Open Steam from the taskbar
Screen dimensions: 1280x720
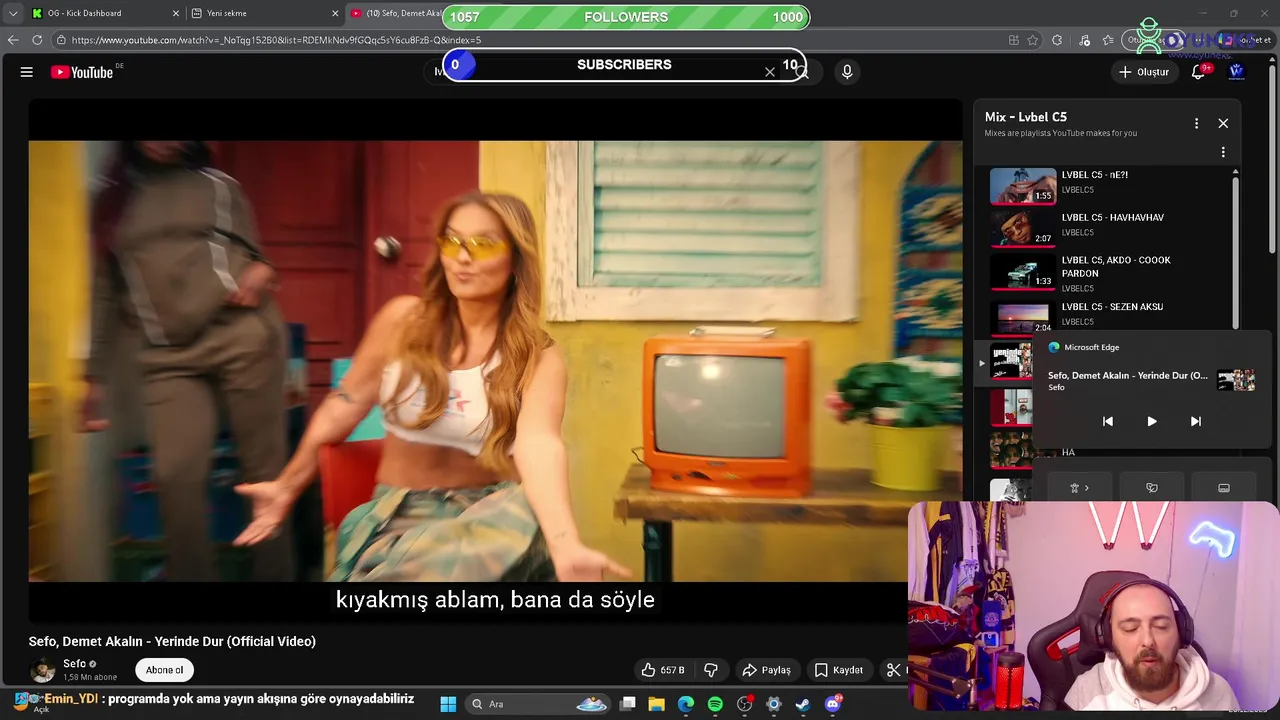[x=803, y=704]
